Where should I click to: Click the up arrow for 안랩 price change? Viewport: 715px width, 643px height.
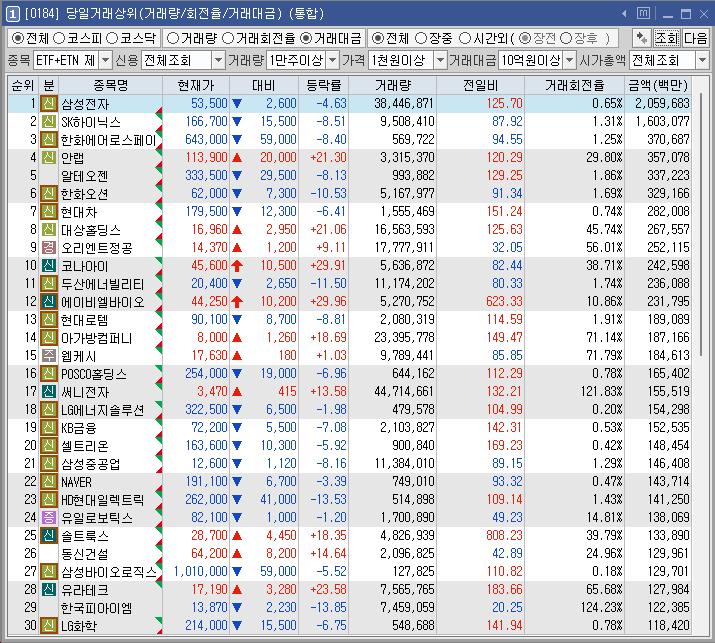237,158
